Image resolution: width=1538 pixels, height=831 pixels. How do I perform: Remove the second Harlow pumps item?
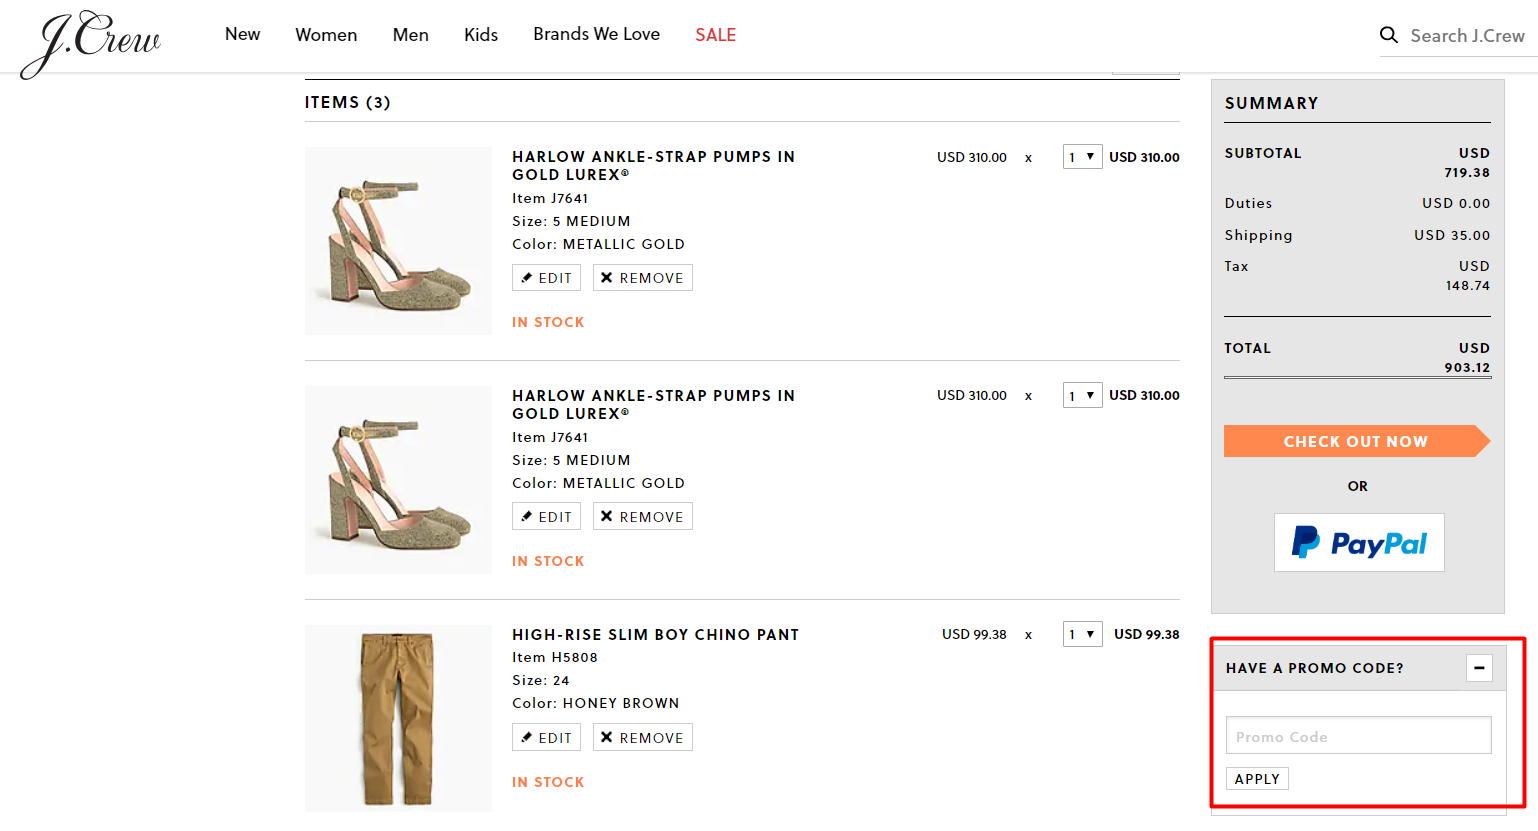tap(643, 517)
